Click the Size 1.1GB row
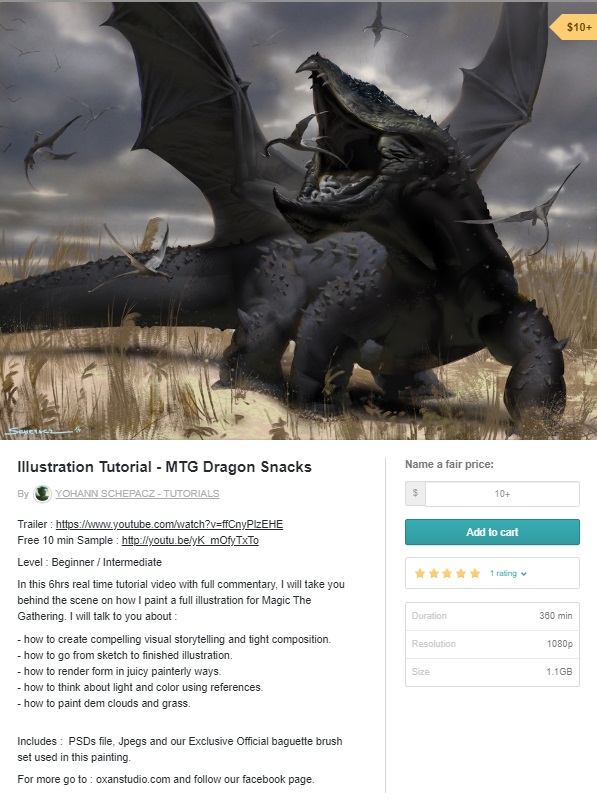 click(492, 672)
